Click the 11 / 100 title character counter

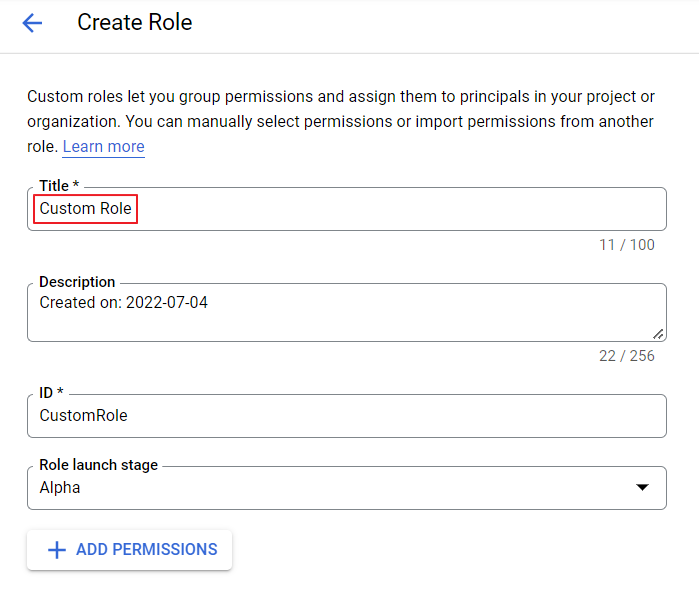(627, 245)
